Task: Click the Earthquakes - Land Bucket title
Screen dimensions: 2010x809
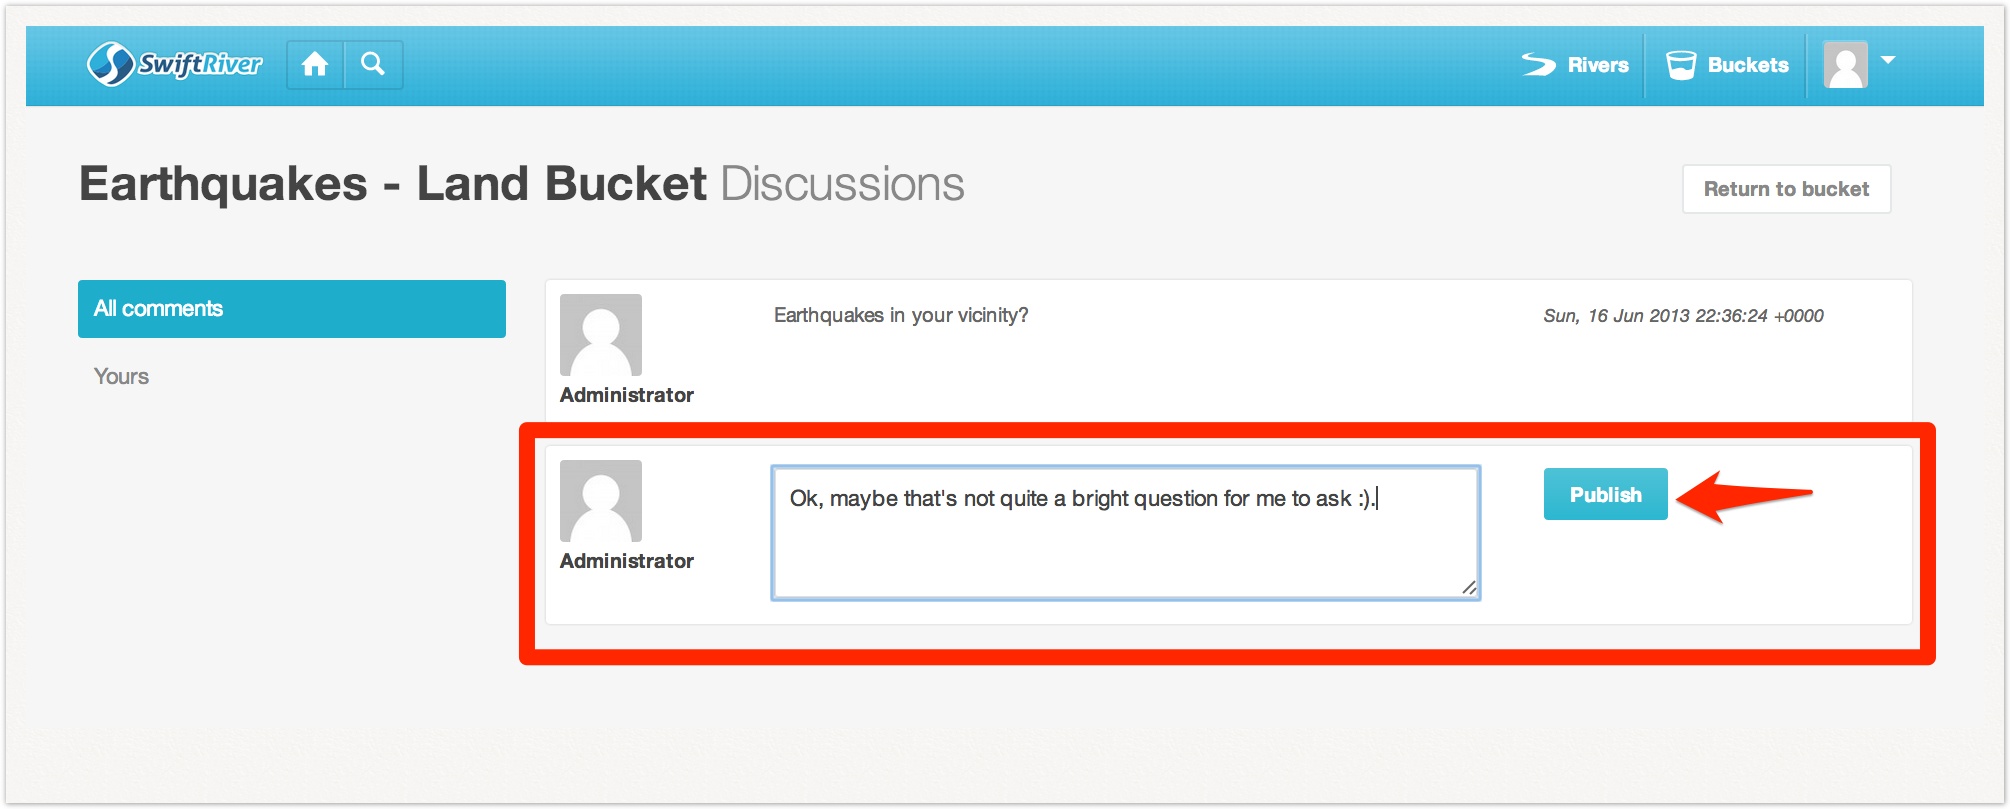Action: click(393, 184)
